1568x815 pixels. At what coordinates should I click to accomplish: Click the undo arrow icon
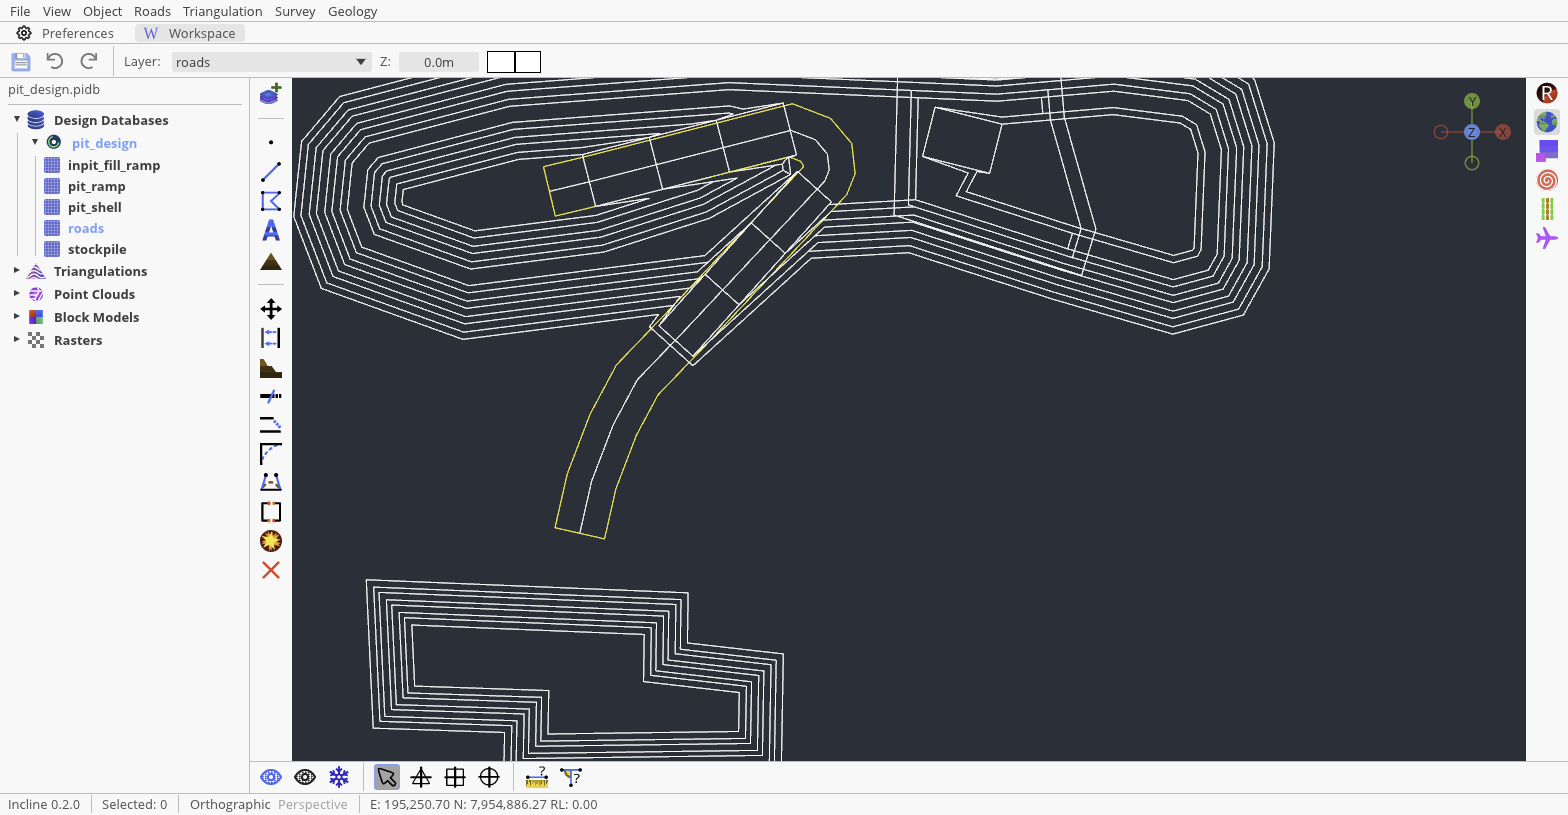click(x=55, y=61)
